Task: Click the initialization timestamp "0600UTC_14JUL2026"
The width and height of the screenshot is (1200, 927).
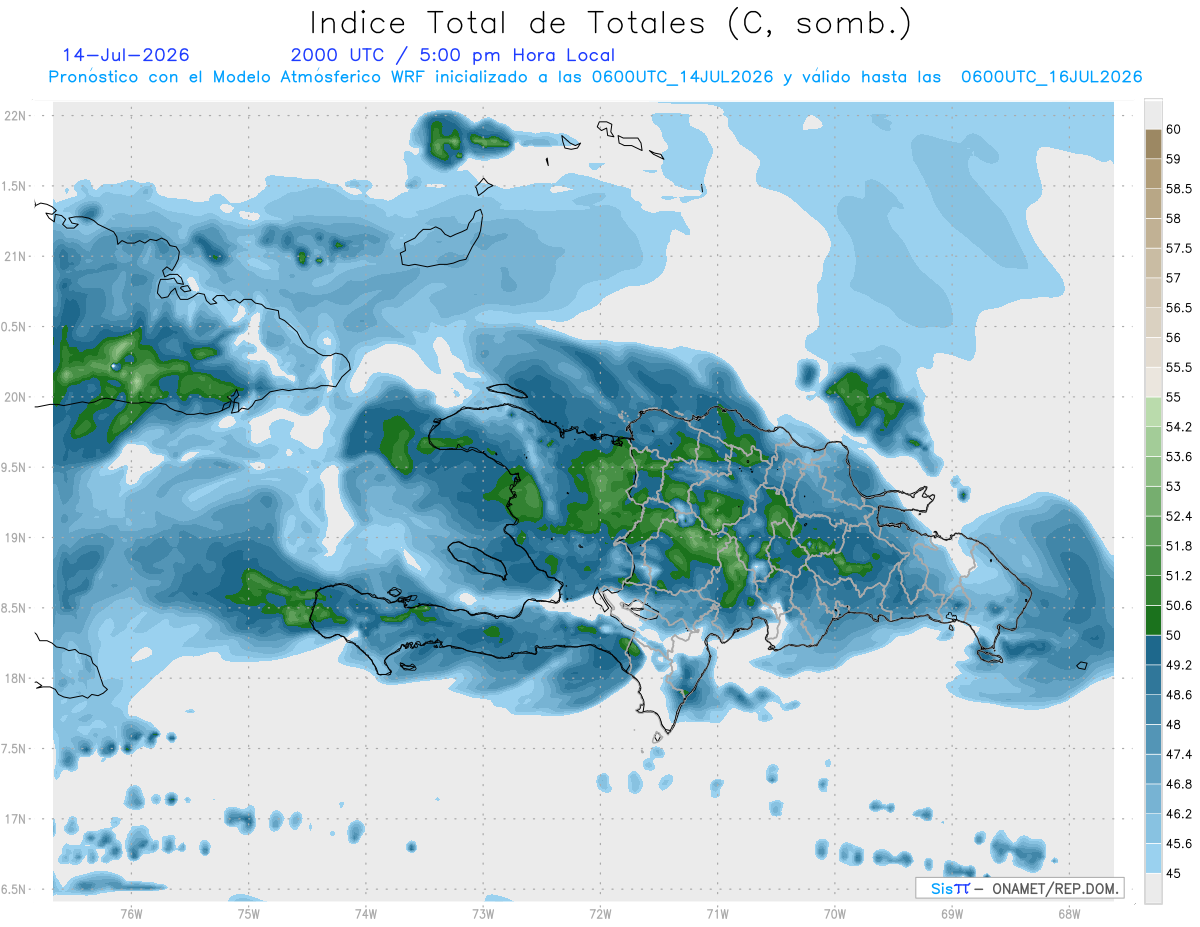Action: (682, 77)
